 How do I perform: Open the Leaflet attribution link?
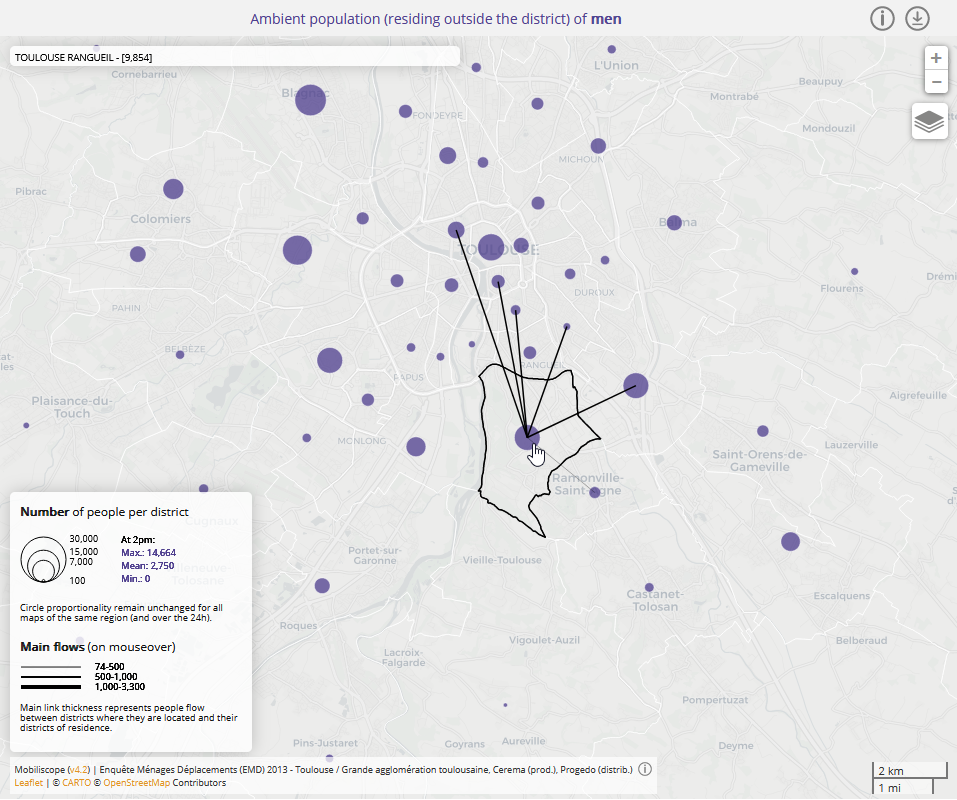pos(29,782)
